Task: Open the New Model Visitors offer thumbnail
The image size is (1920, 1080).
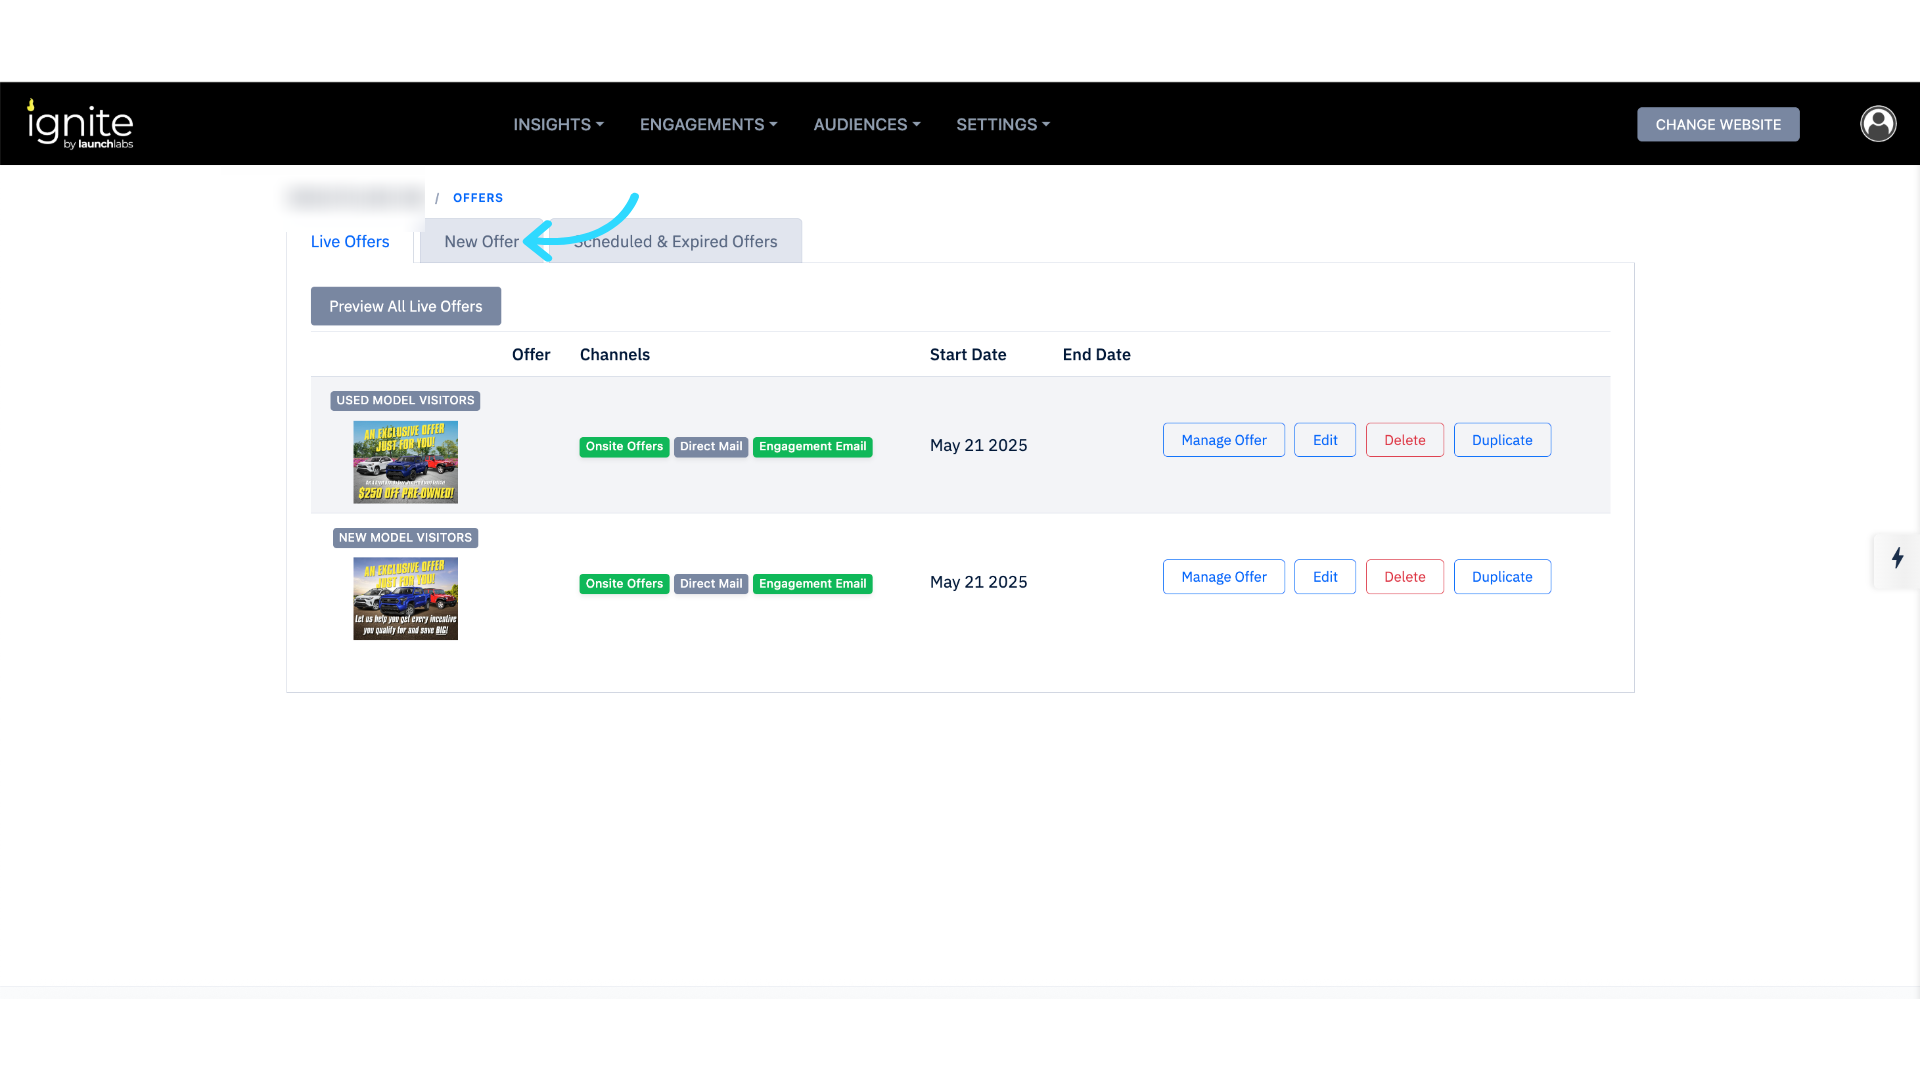Action: point(405,598)
